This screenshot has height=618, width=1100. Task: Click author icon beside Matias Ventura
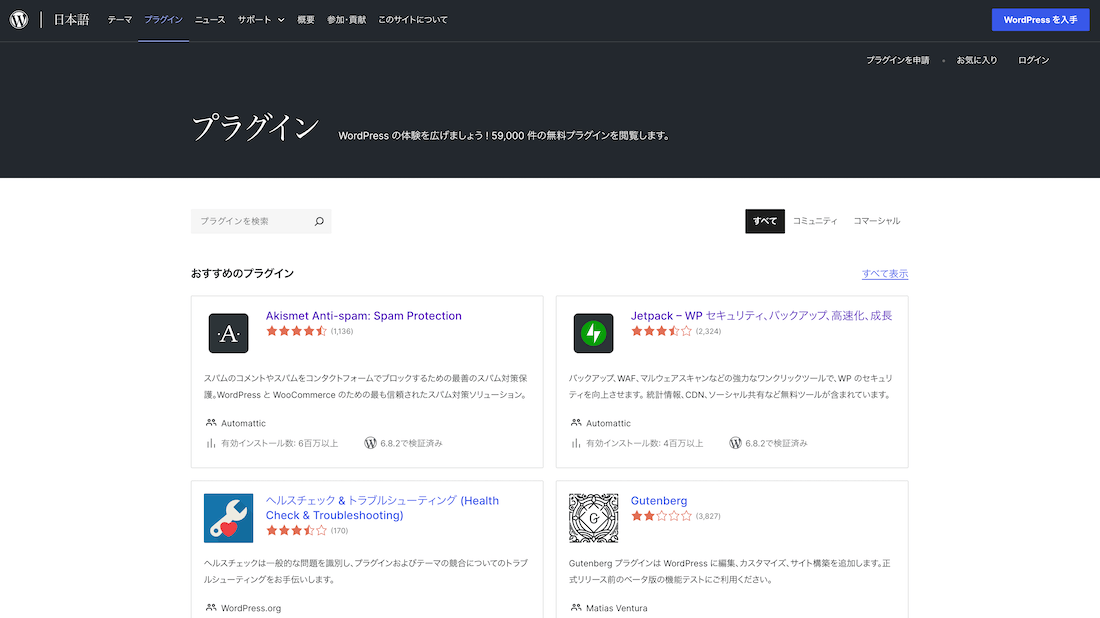(575, 607)
